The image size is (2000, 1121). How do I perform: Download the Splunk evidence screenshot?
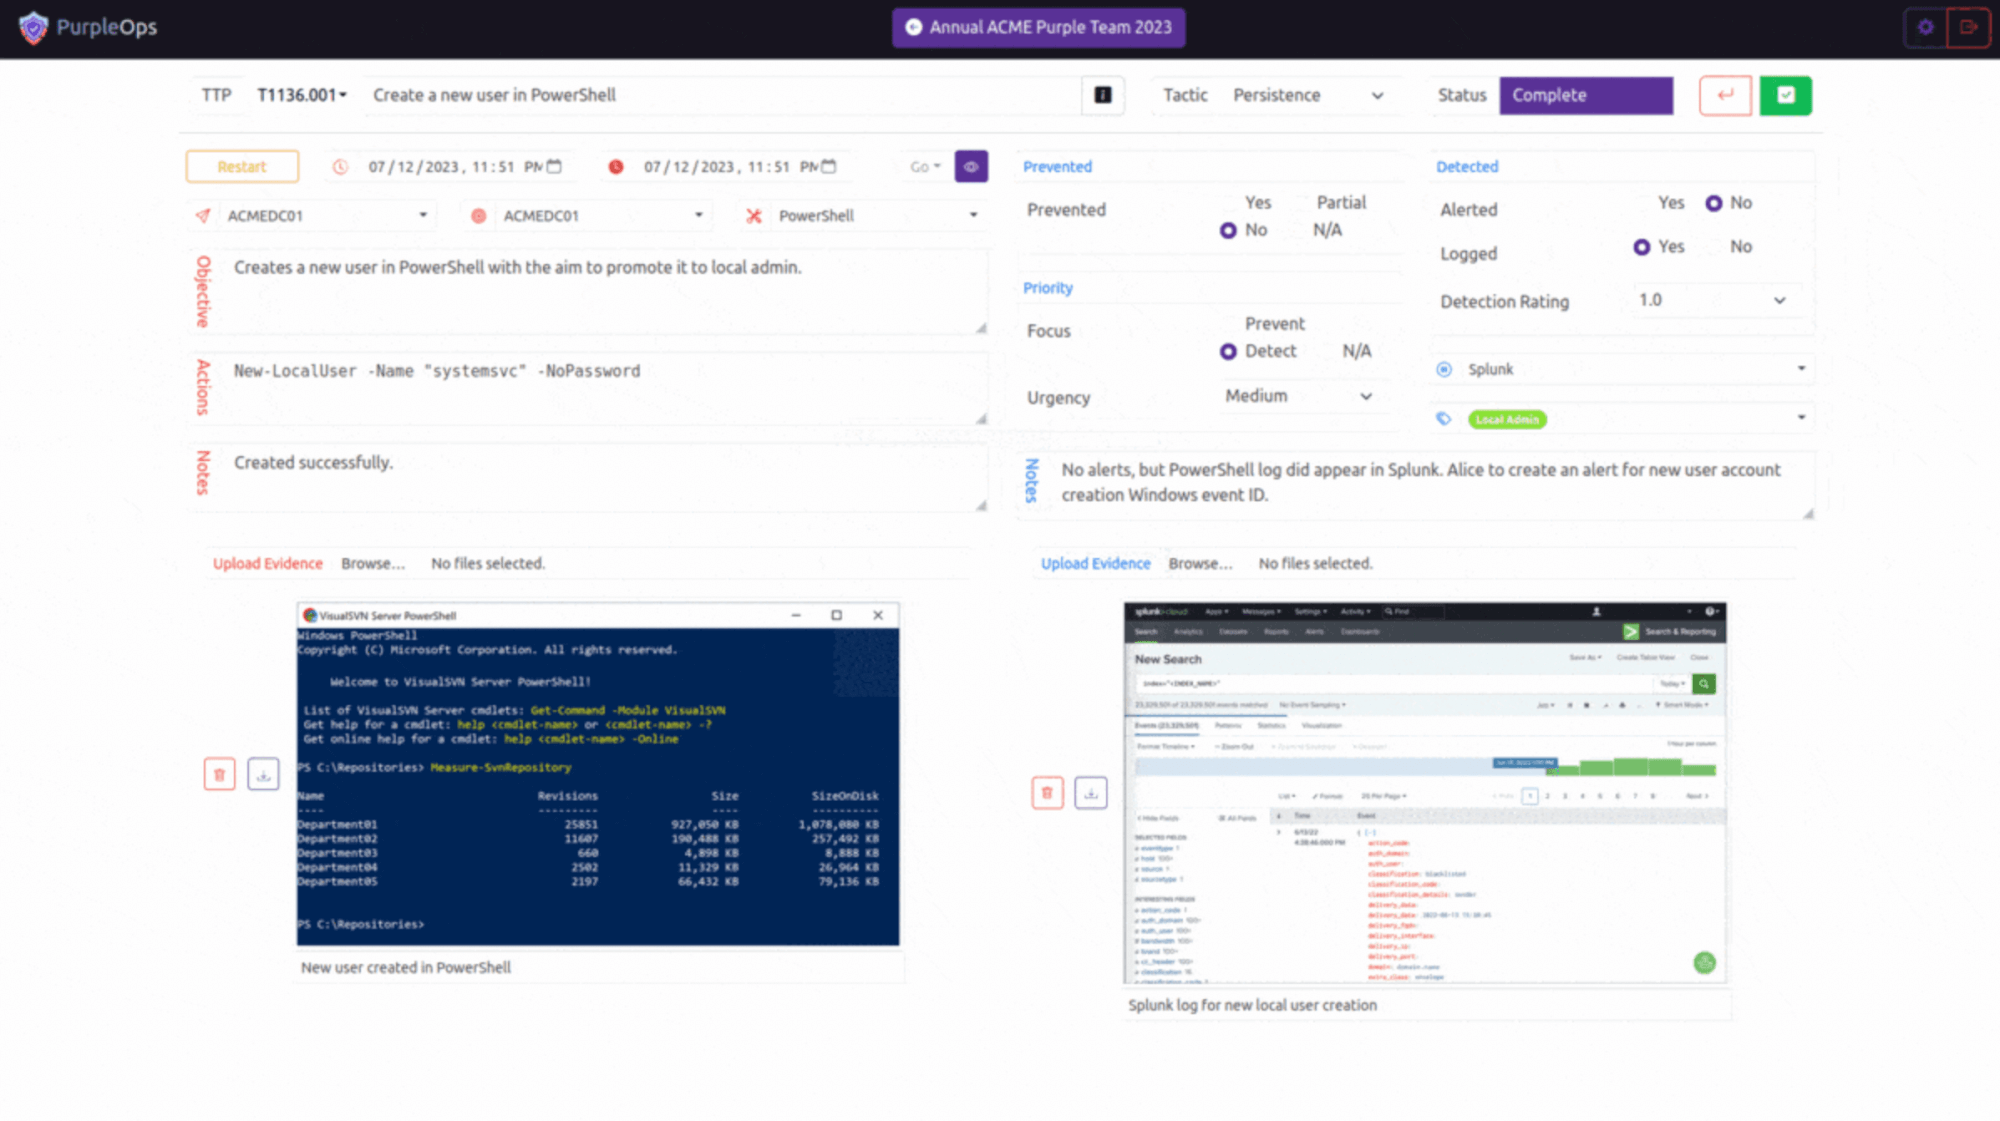[1091, 793]
